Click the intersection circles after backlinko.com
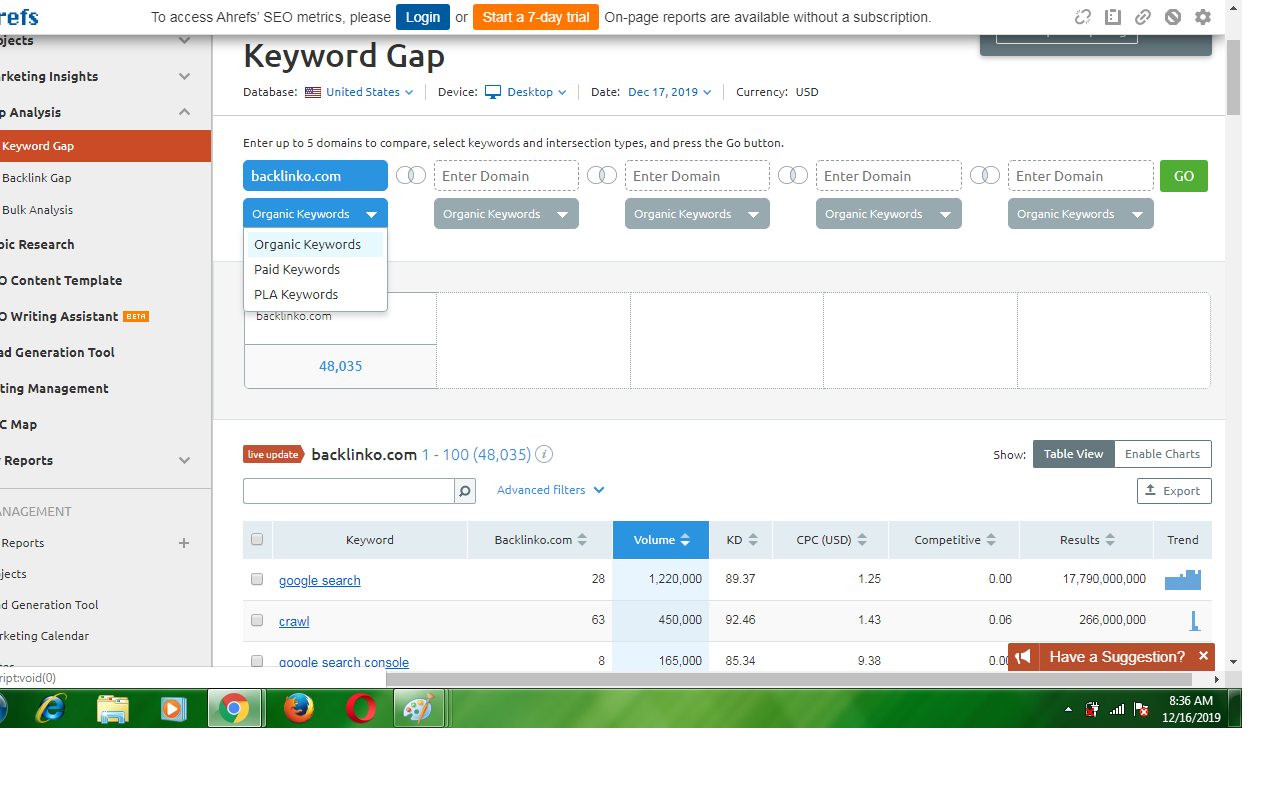 (411, 175)
